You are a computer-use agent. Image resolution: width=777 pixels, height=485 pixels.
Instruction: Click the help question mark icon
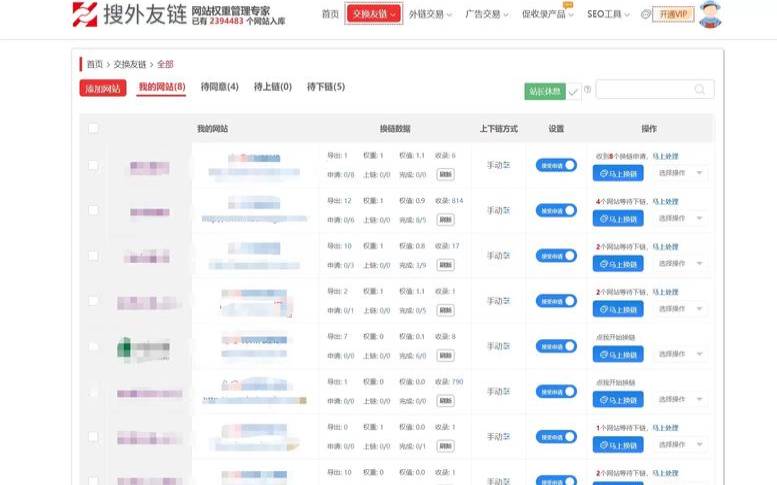[587, 90]
